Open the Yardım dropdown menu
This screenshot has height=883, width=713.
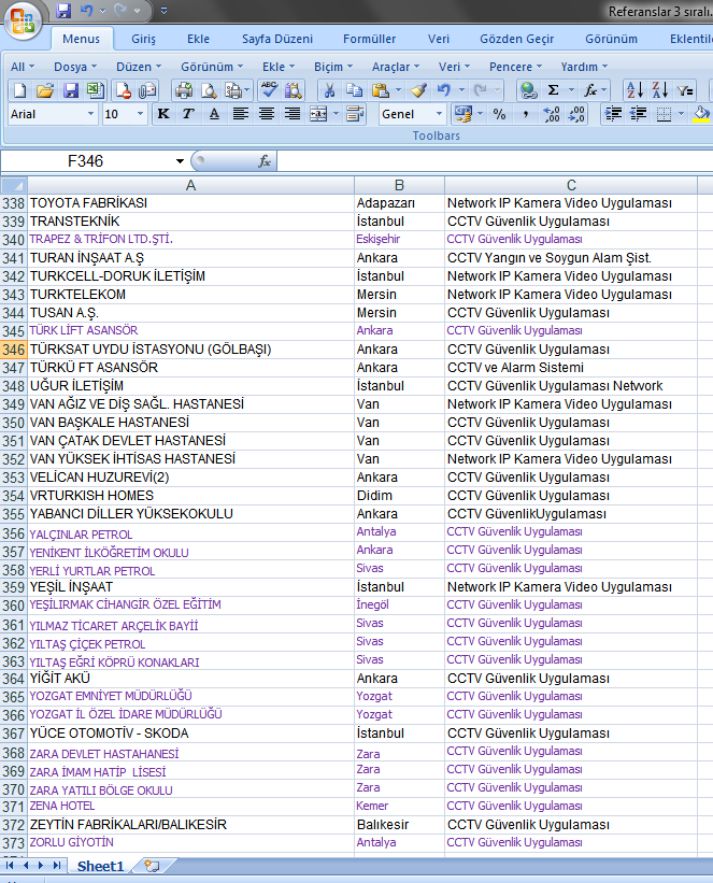[x=584, y=67]
